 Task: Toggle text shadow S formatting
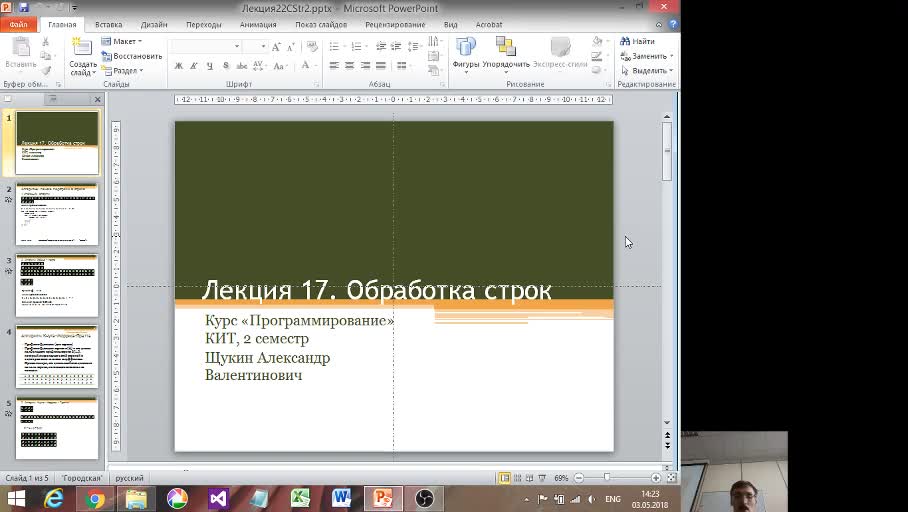point(226,66)
